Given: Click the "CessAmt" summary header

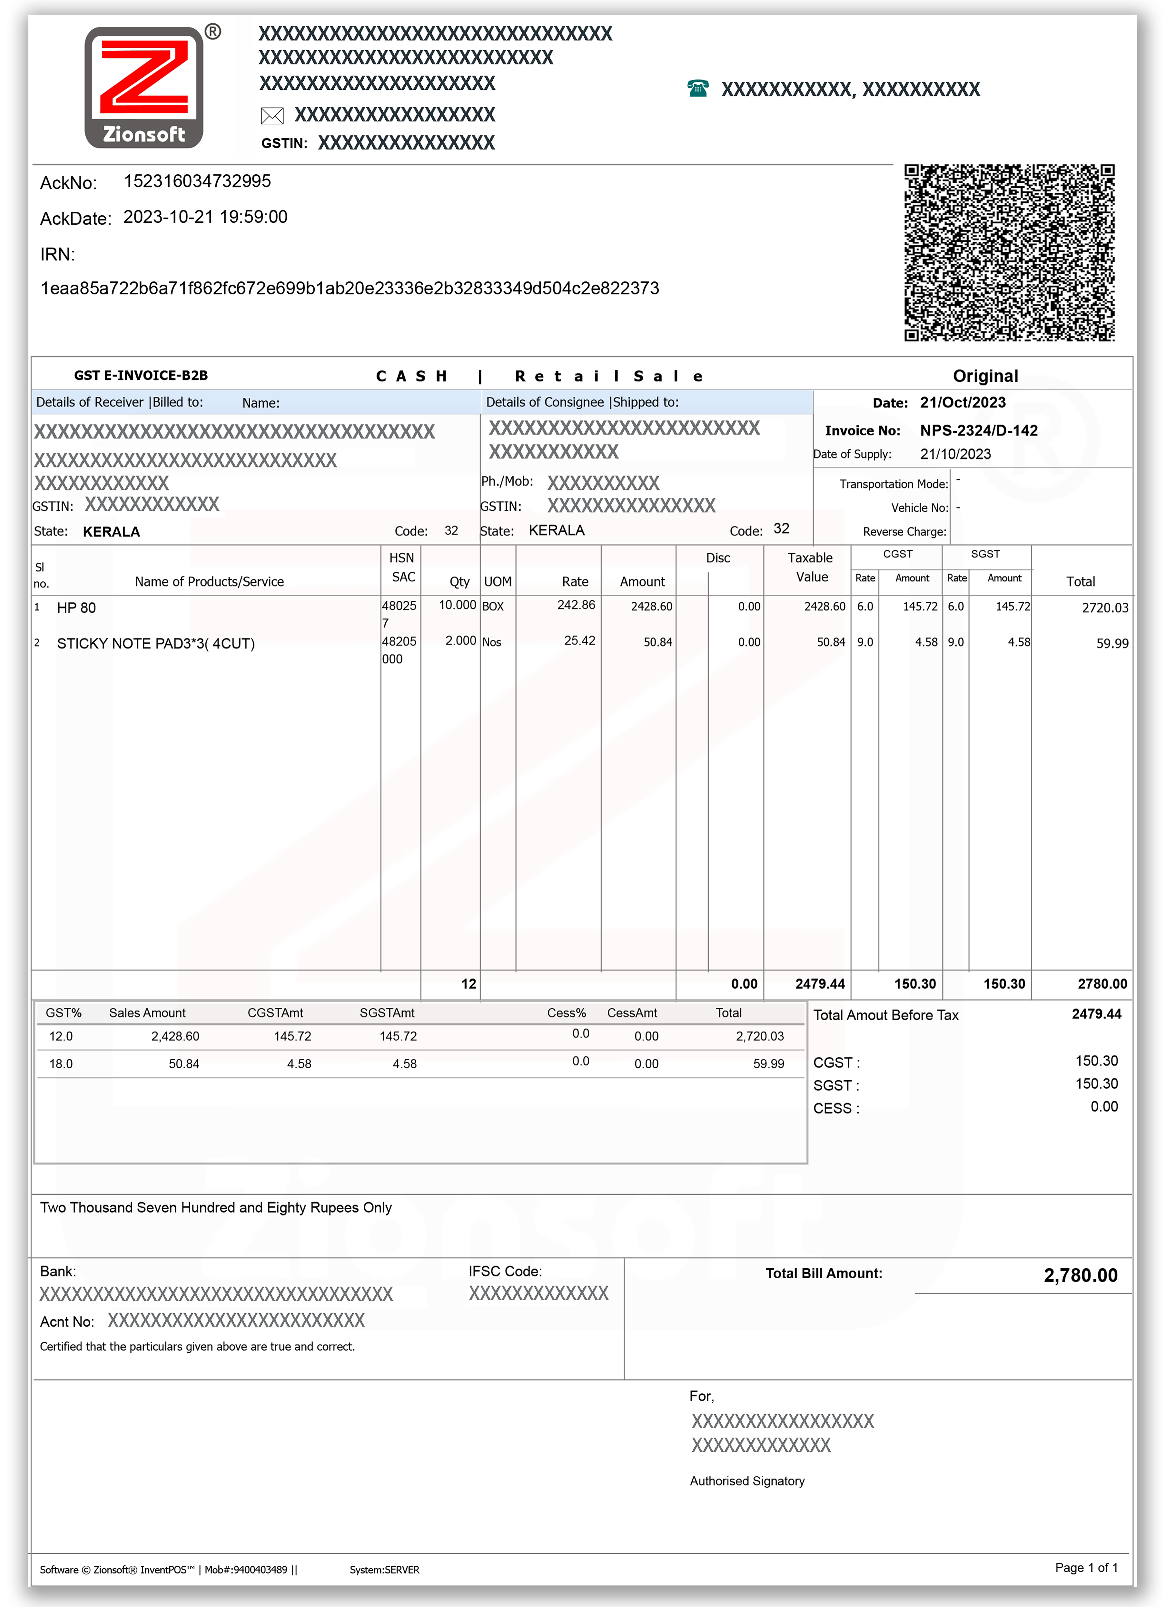Looking at the screenshot, I should pyautogui.click(x=632, y=1013).
